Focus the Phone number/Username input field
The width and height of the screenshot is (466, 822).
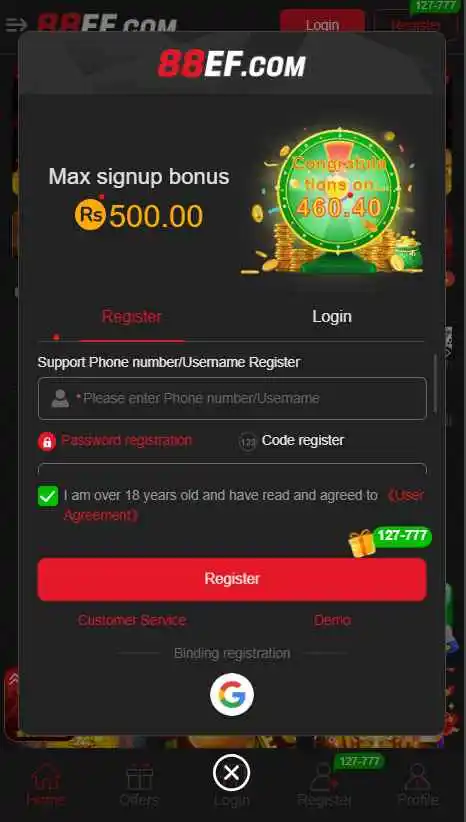[x=232, y=398]
